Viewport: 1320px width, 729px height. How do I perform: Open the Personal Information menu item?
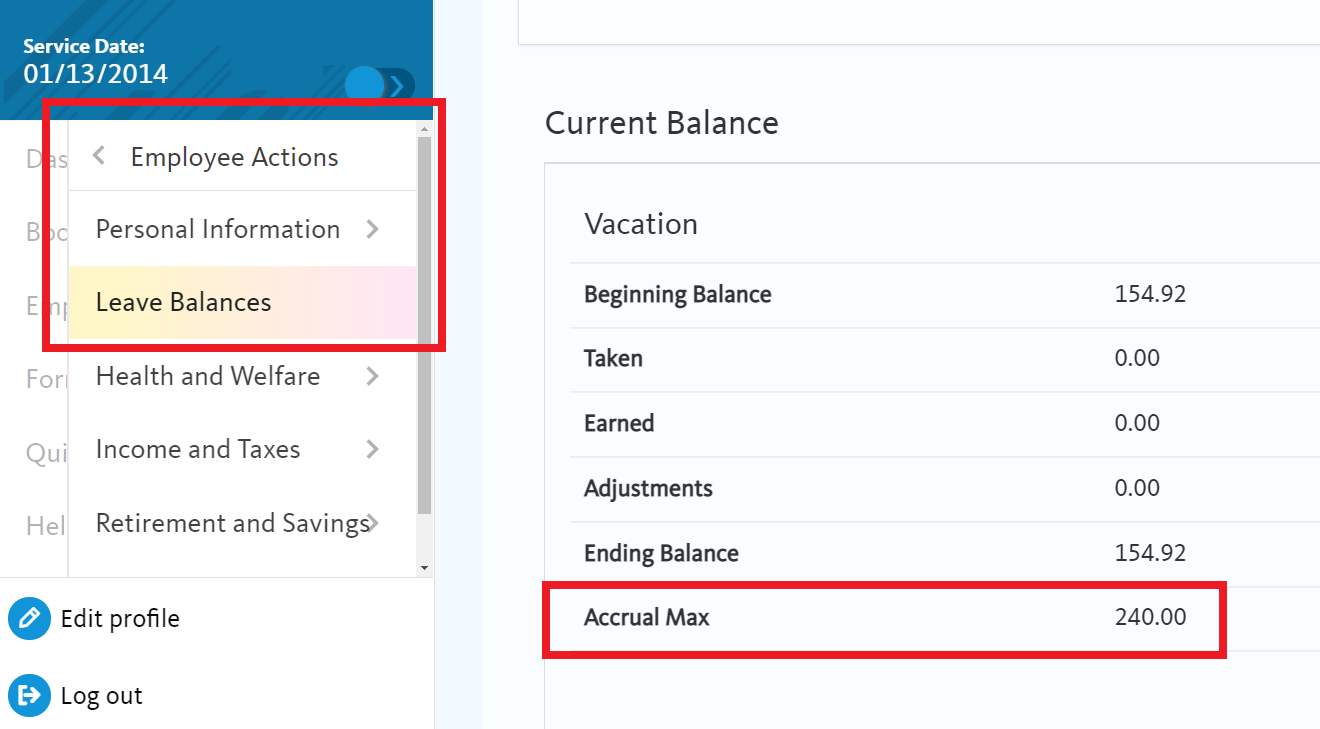[218, 229]
